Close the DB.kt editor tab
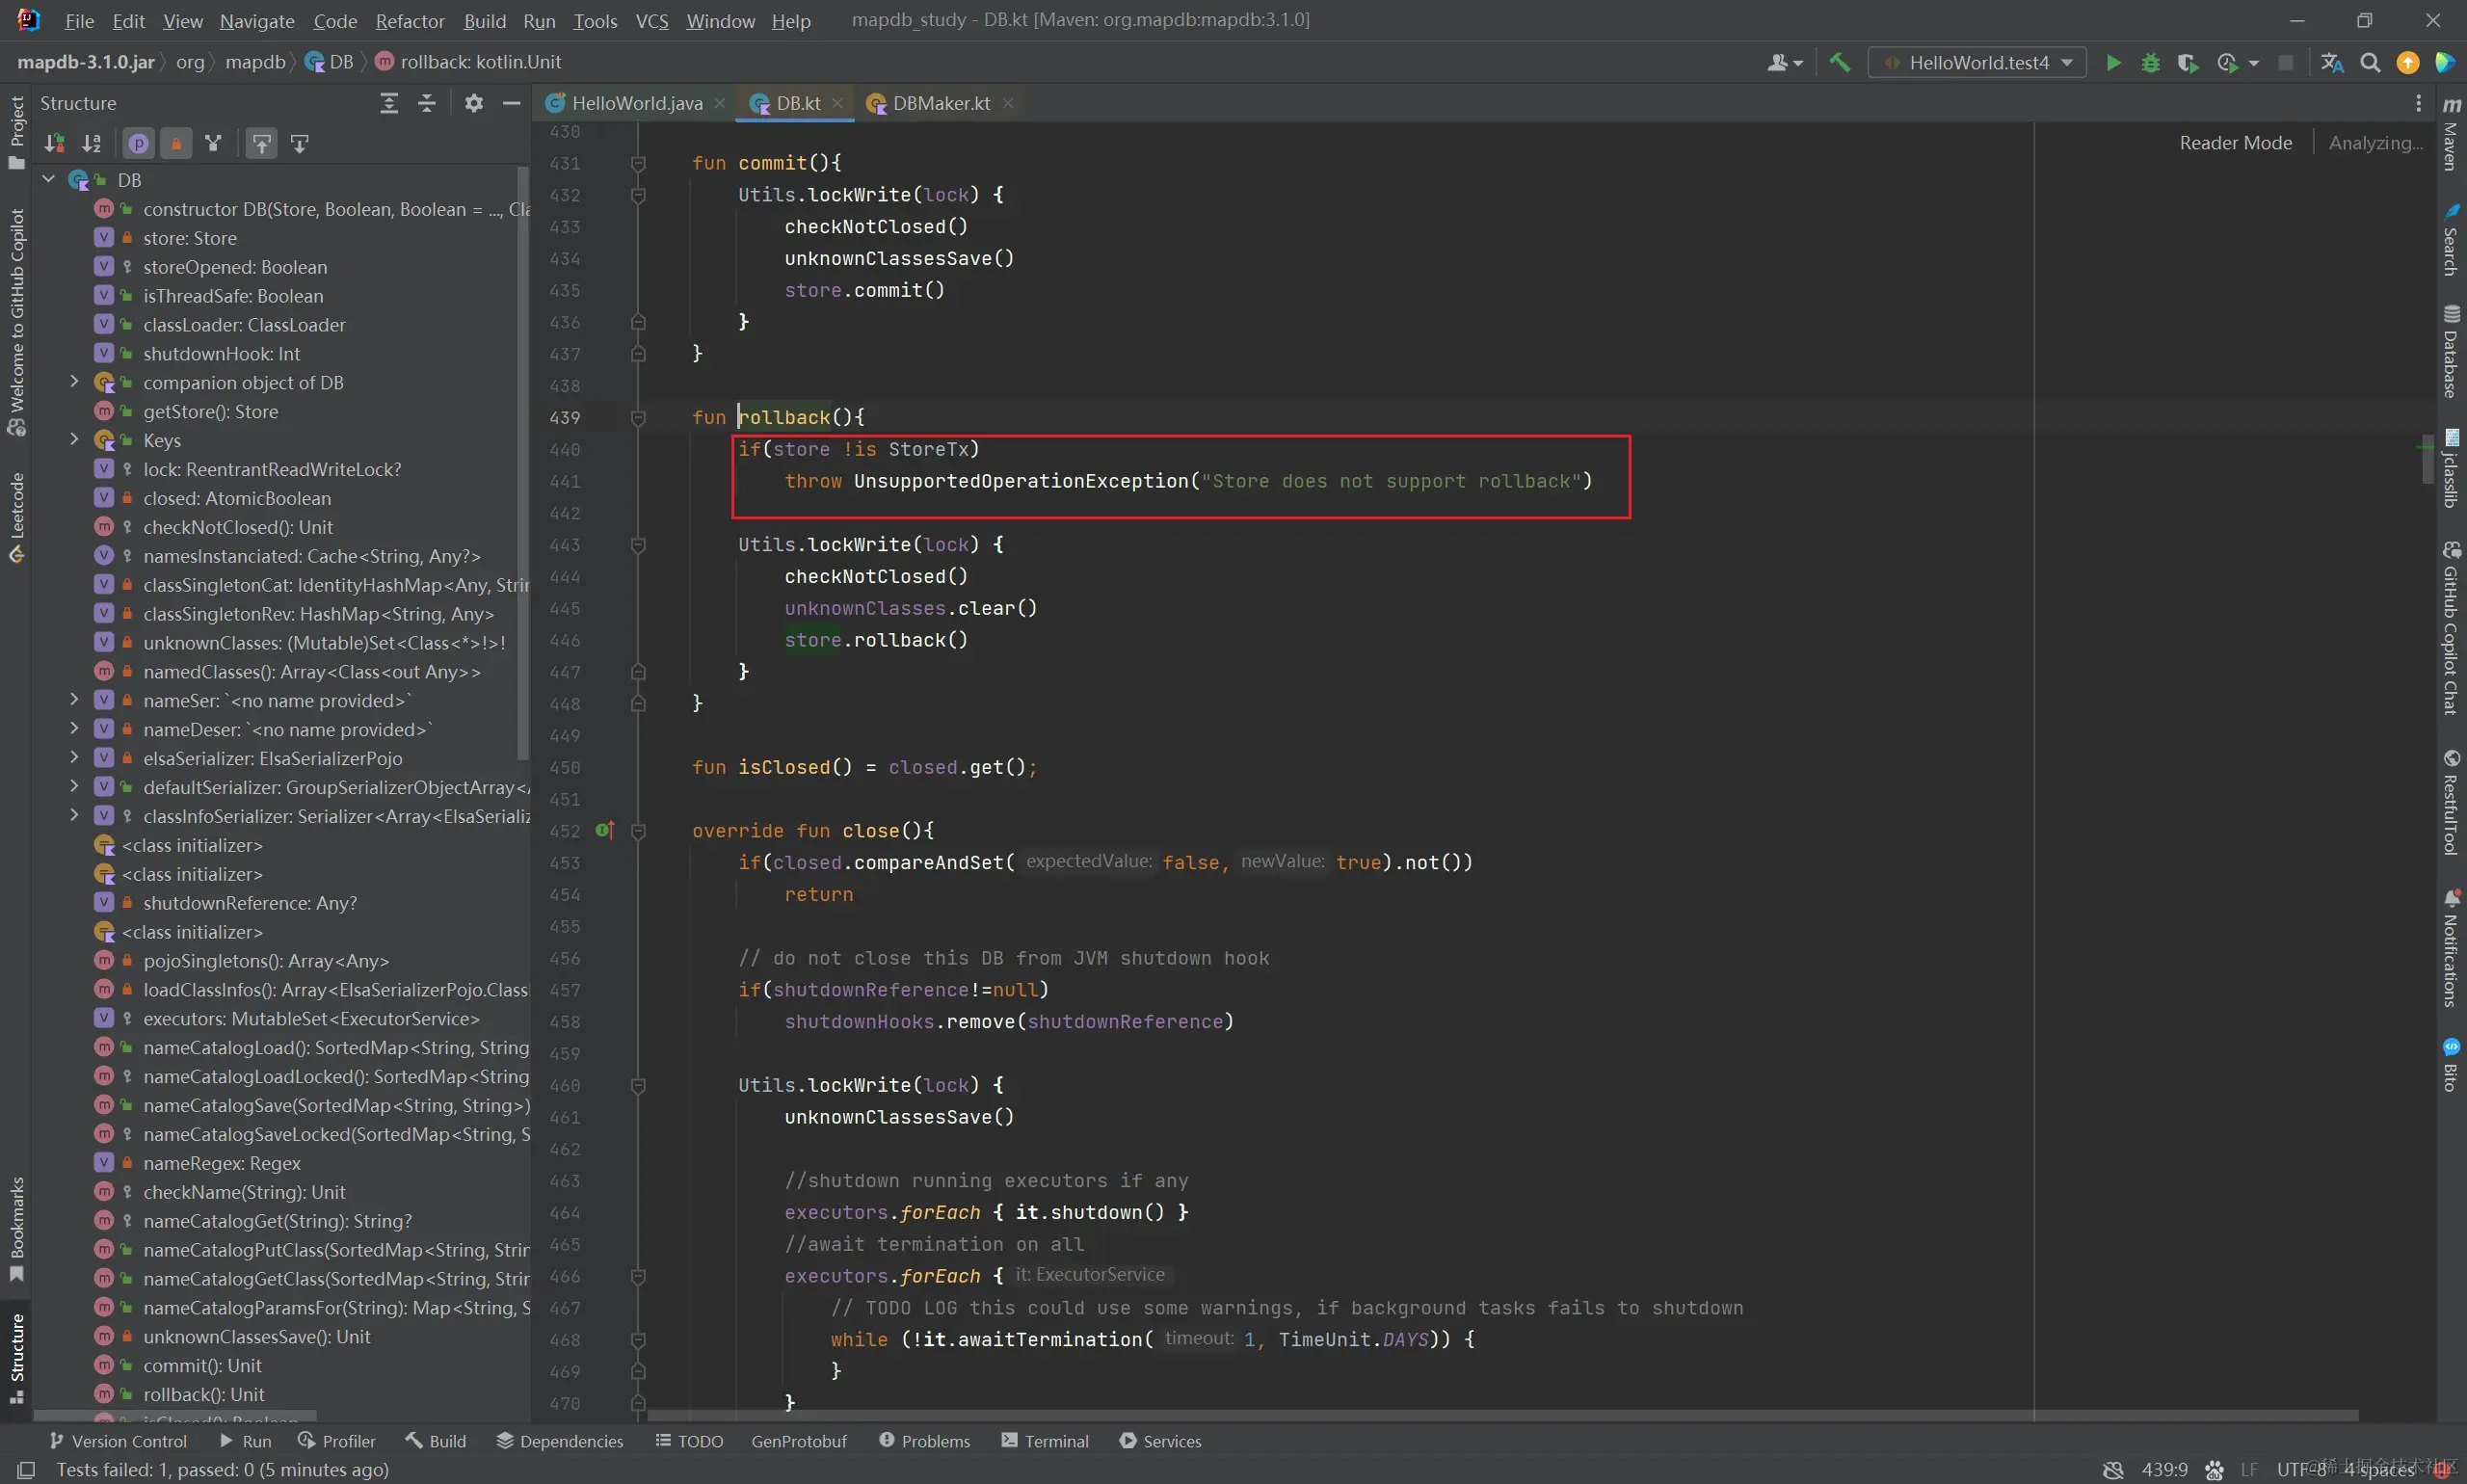2467x1484 pixels. click(x=838, y=103)
